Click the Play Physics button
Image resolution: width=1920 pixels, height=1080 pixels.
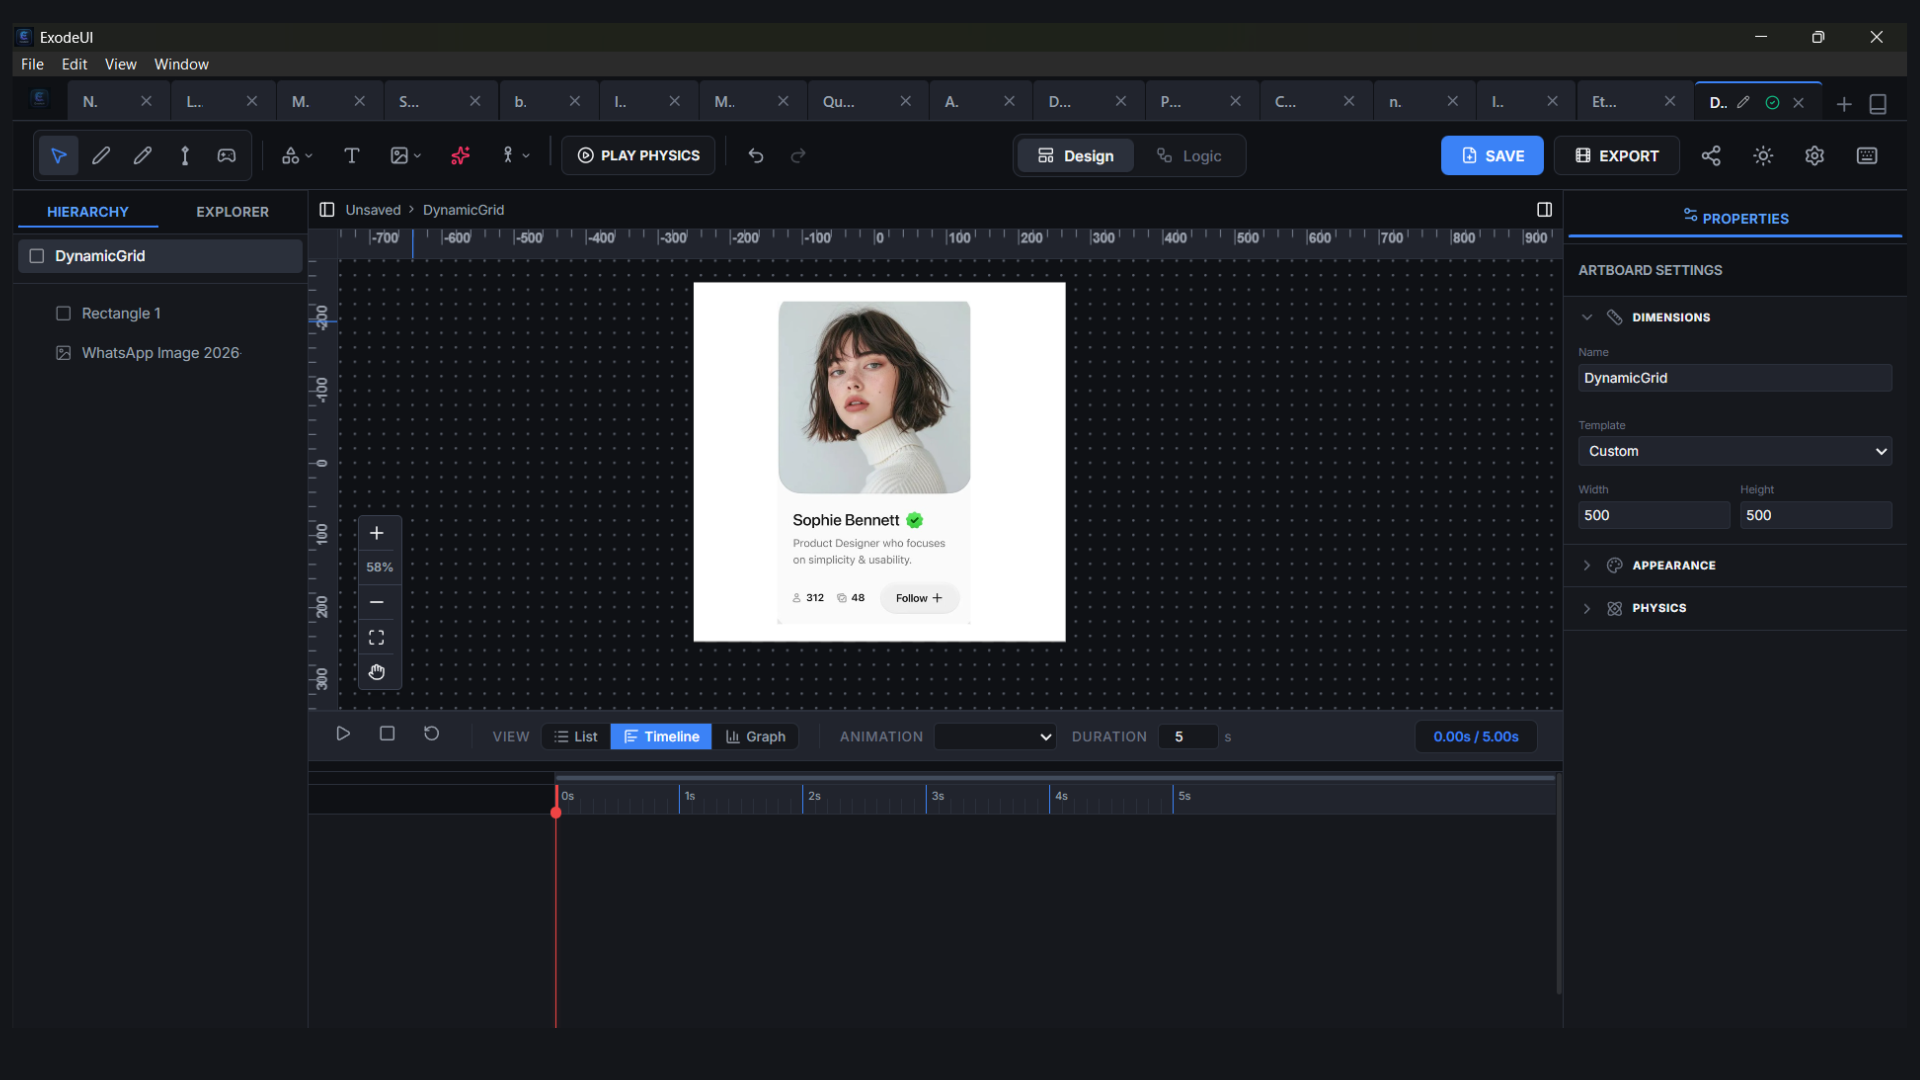638,155
